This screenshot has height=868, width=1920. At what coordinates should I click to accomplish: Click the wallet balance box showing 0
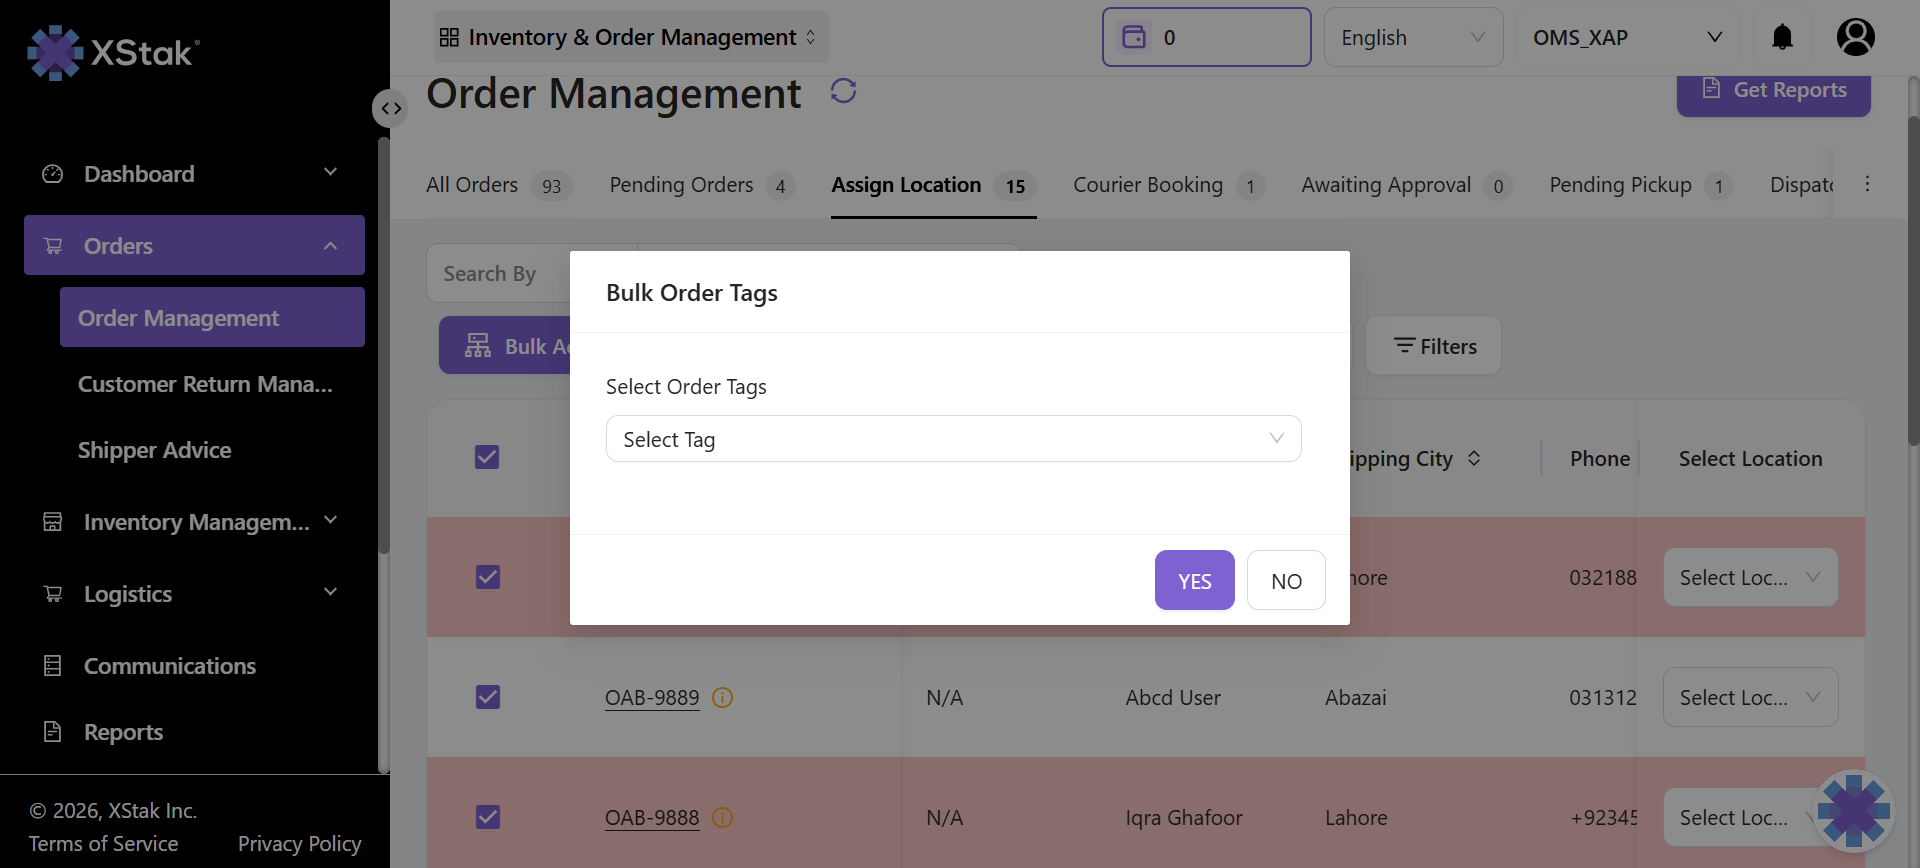[1205, 38]
